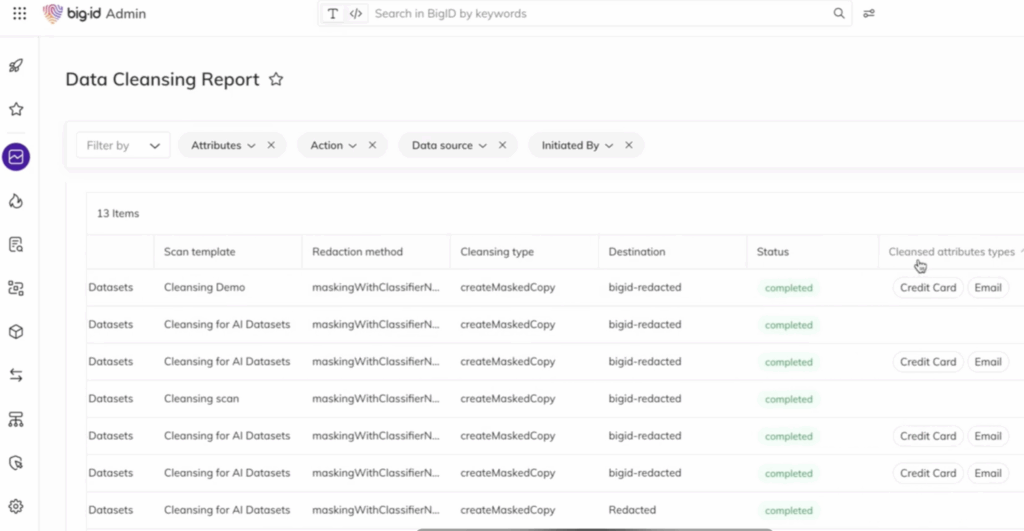The image size is (1024, 531).
Task: Open search filter settings icon
Action: 869,14
